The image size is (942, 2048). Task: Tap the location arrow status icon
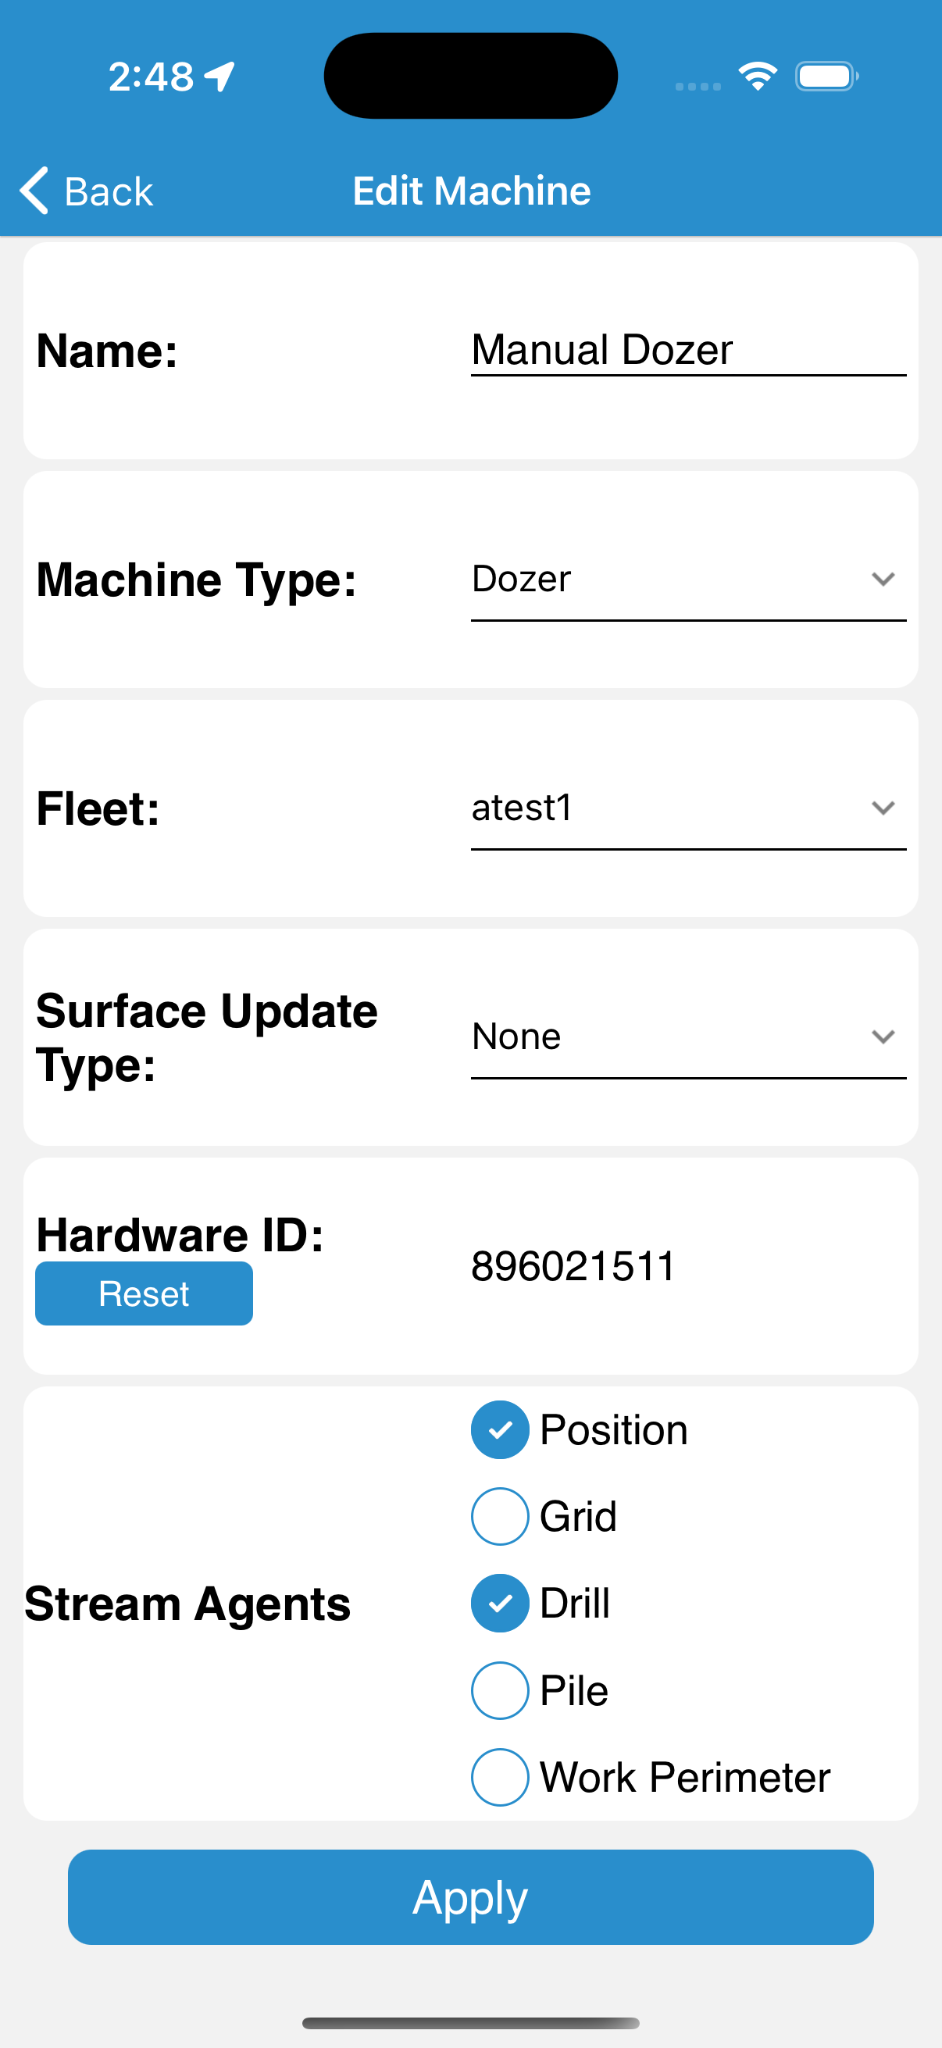(x=219, y=76)
